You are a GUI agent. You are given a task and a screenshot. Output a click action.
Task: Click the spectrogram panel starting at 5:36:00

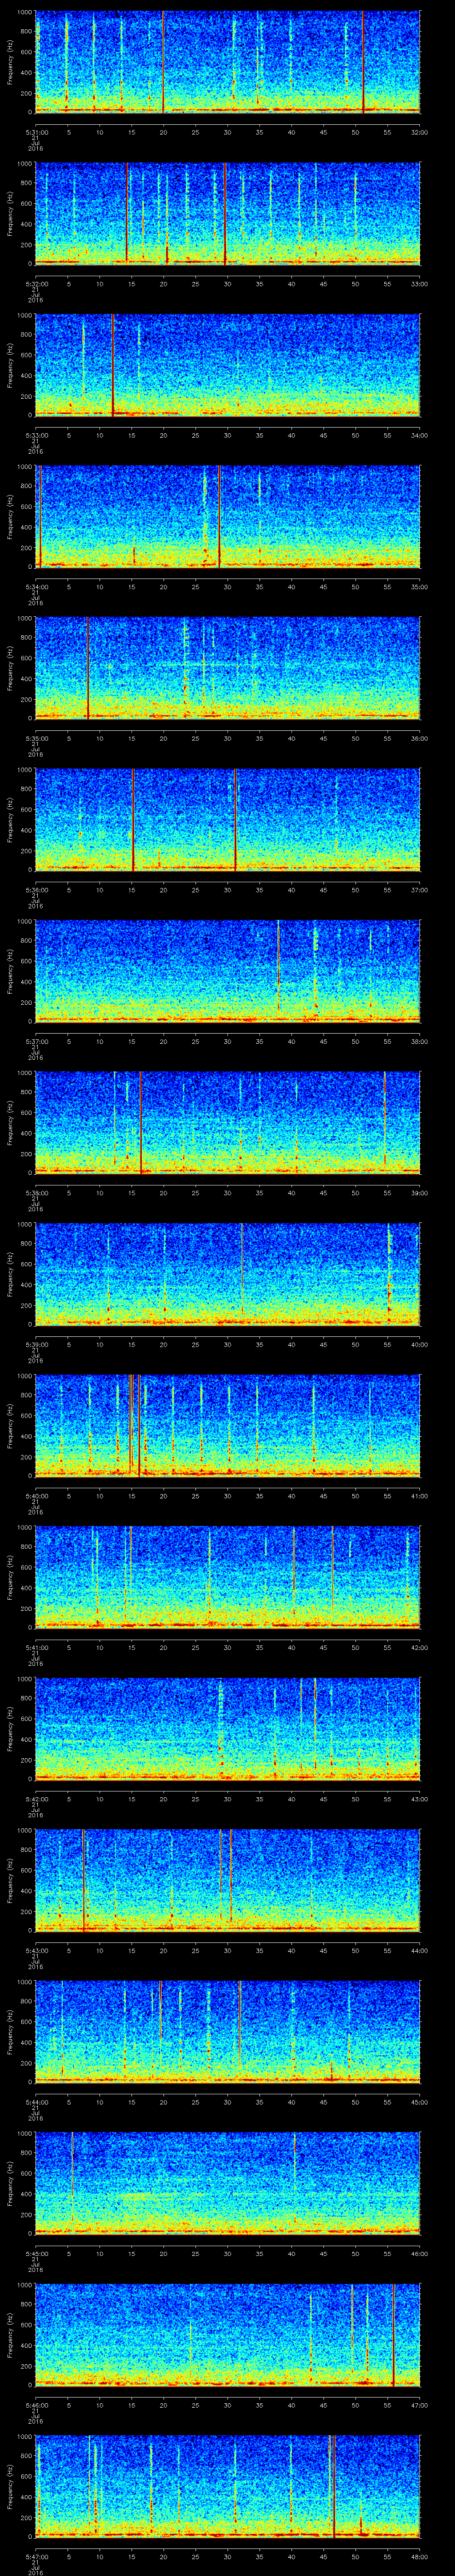pyautogui.click(x=228, y=819)
